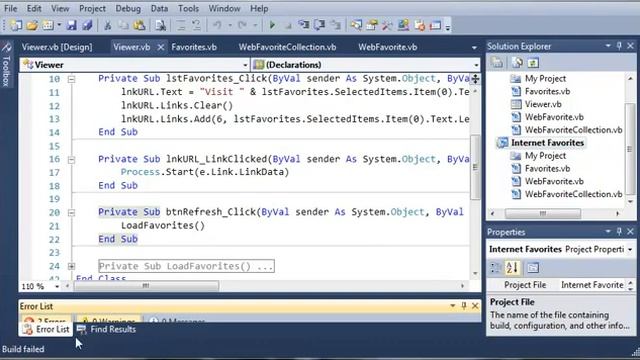Image resolution: width=640 pixels, height=360 pixels.
Task: Open Properties Window from the toolbar icon
Action: pyautogui.click(x=372, y=25)
